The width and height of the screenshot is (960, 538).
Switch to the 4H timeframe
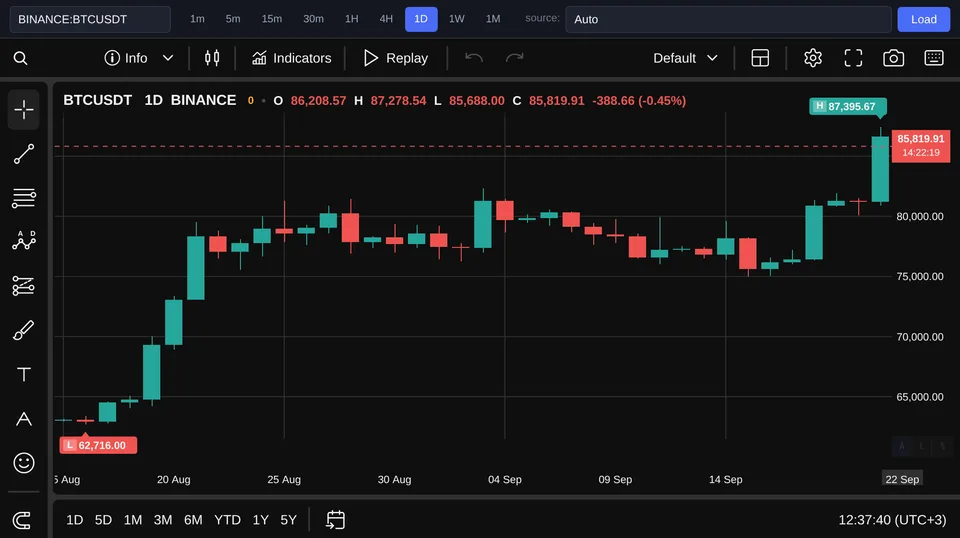point(386,19)
